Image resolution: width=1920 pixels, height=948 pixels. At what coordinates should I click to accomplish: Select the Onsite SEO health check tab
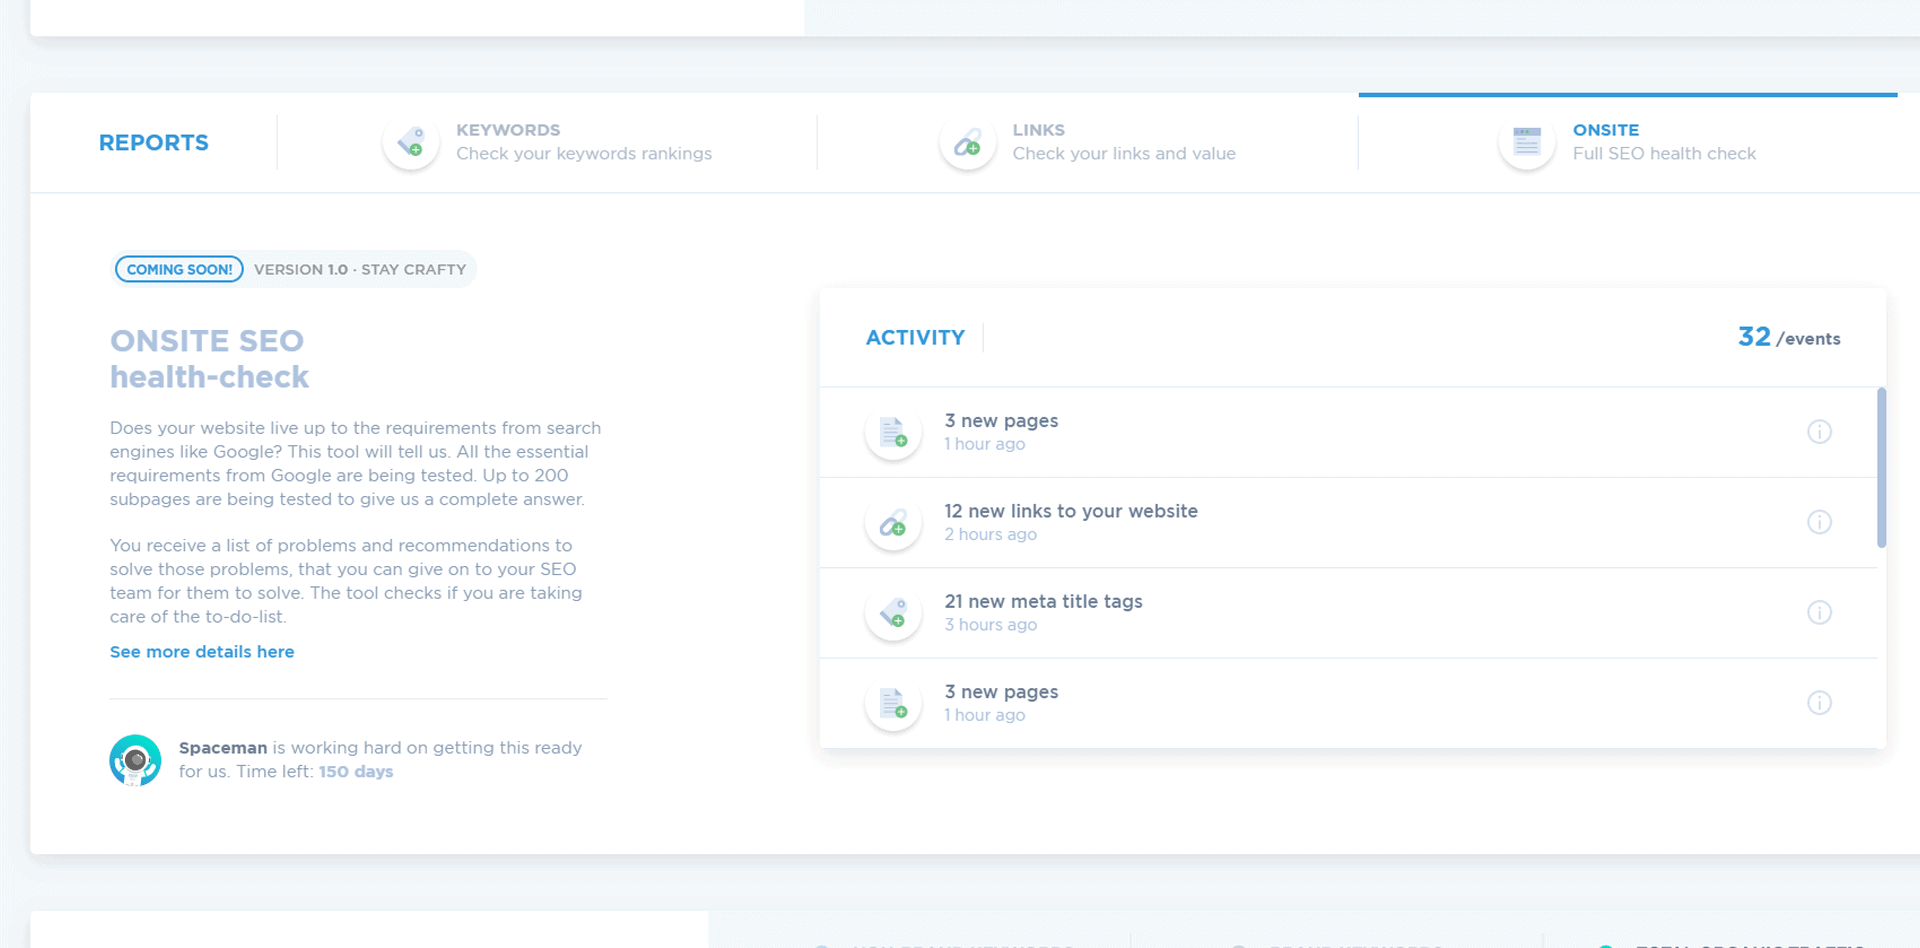(1628, 142)
